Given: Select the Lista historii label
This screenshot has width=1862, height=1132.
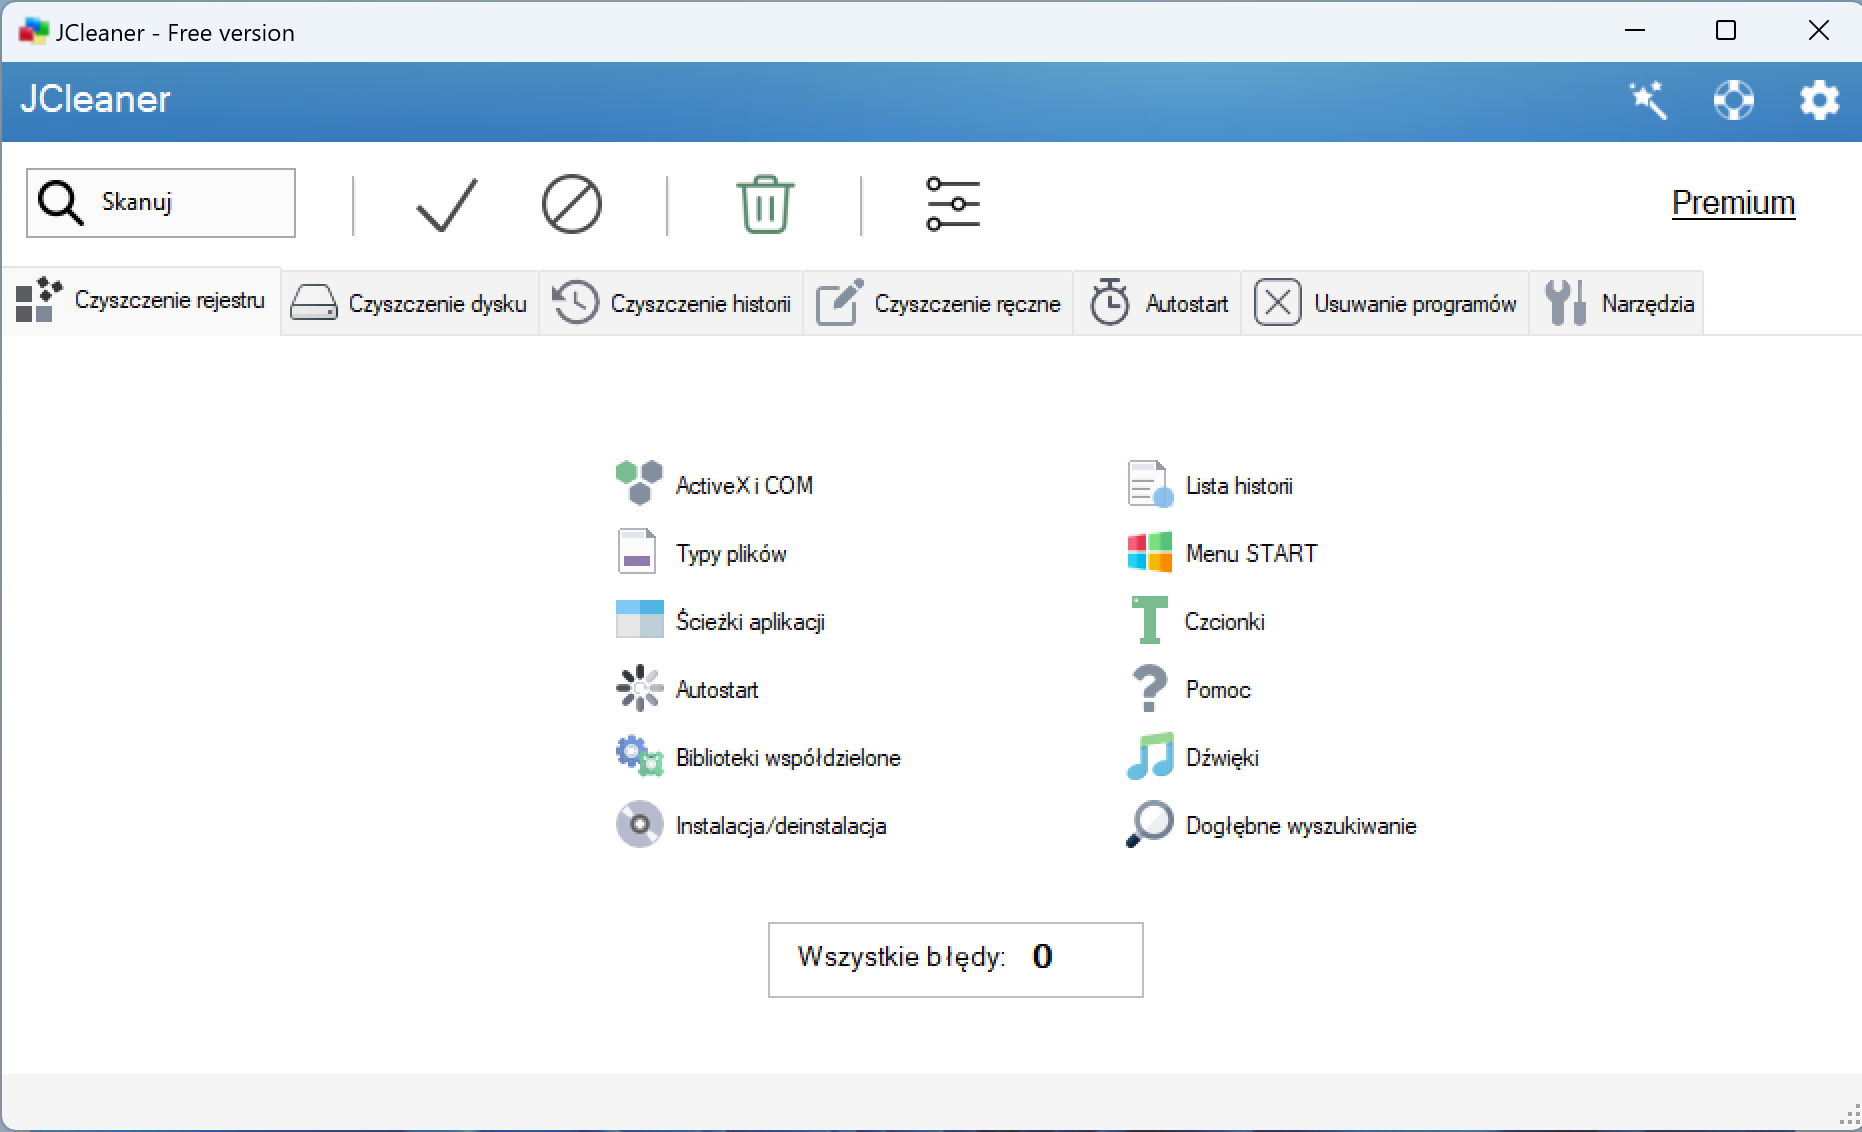Looking at the screenshot, I should pyautogui.click(x=1239, y=485).
